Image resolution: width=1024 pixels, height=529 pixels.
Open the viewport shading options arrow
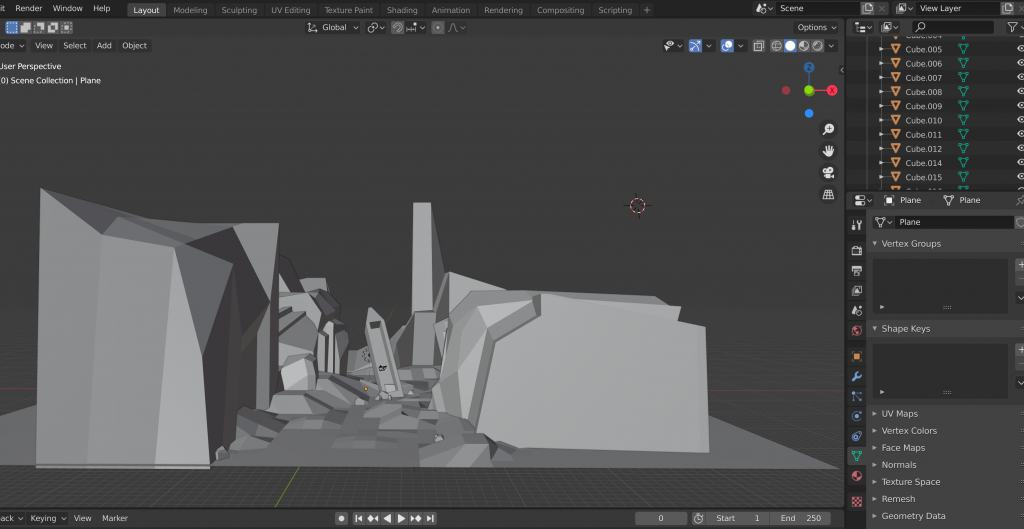click(831, 46)
